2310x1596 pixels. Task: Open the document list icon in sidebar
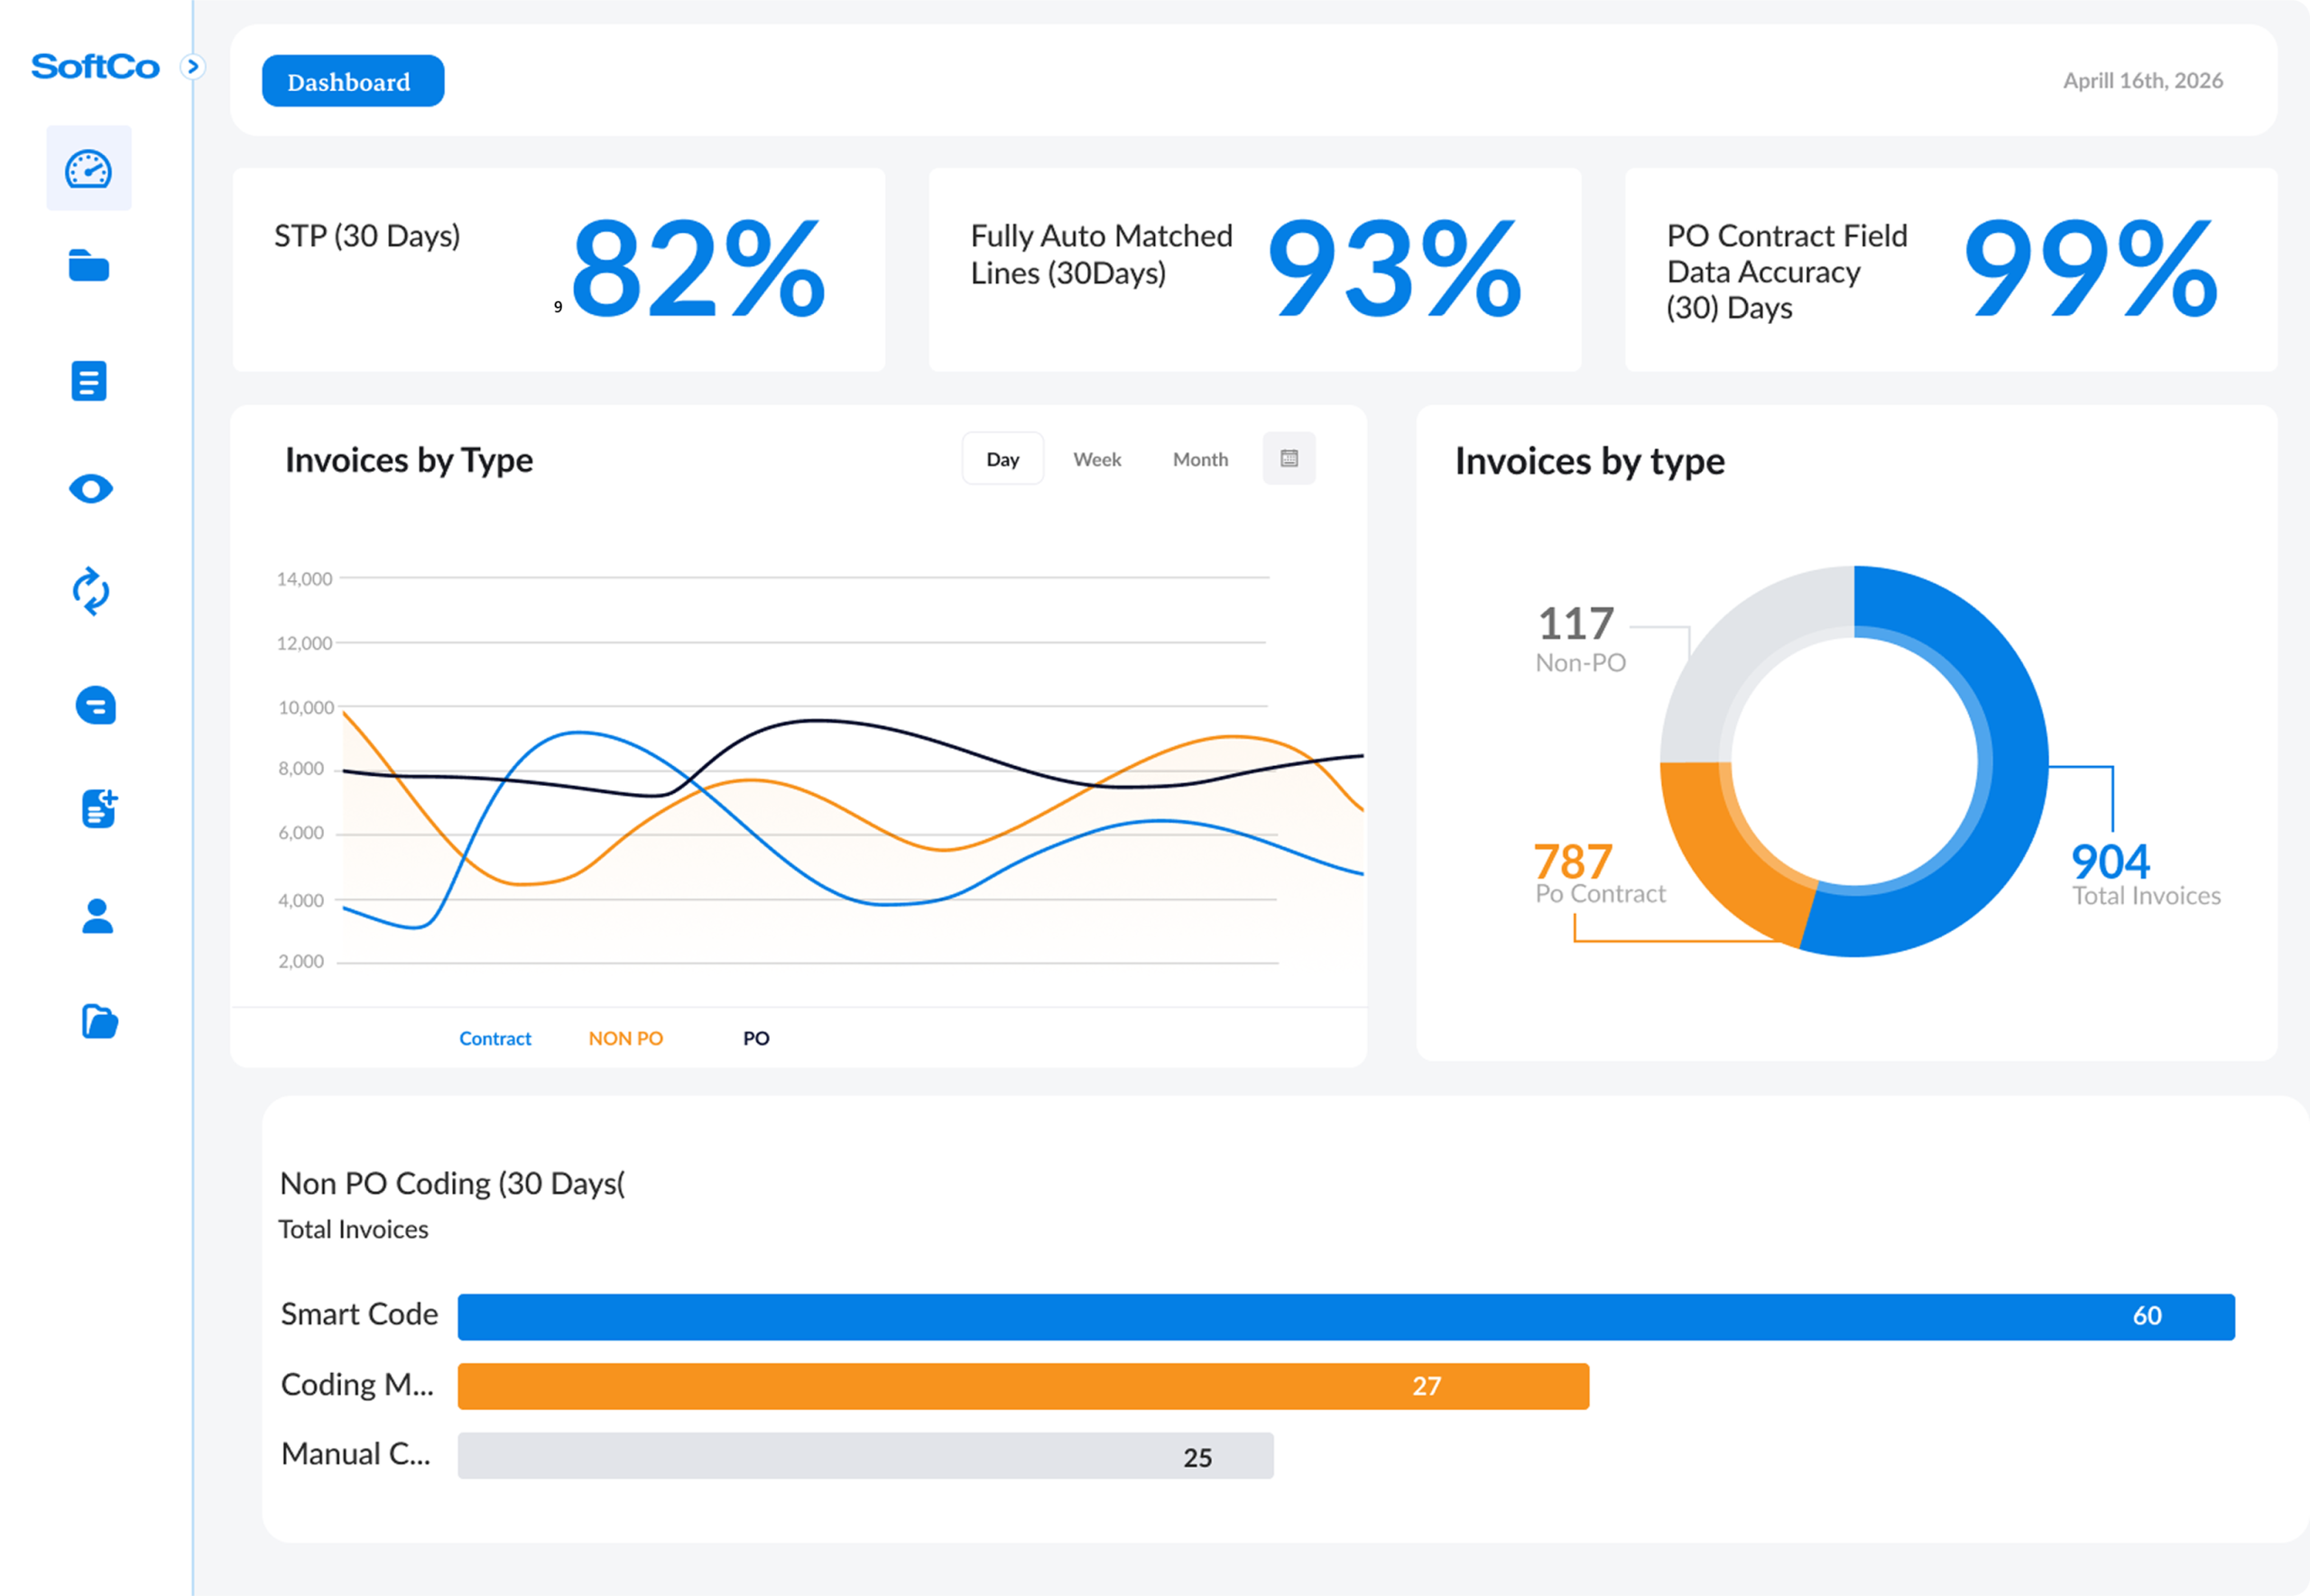89,381
